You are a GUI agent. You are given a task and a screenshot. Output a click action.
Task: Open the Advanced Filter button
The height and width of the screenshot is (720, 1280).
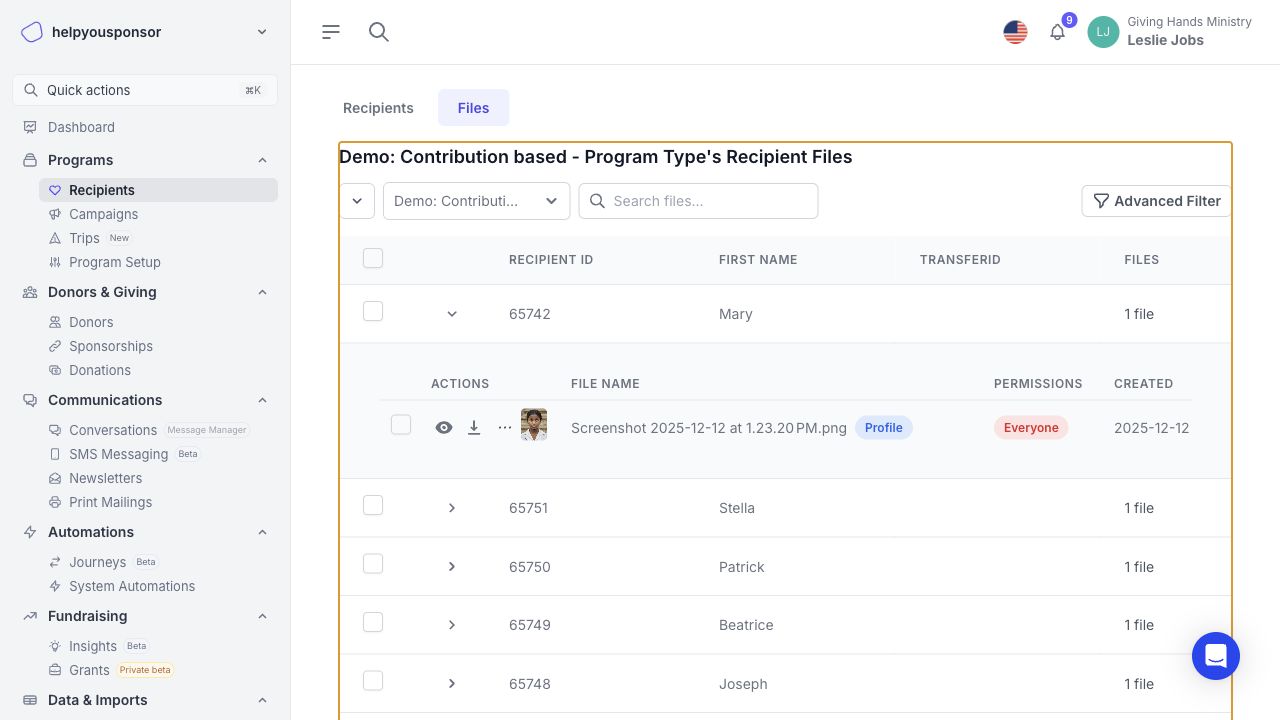tap(1156, 201)
